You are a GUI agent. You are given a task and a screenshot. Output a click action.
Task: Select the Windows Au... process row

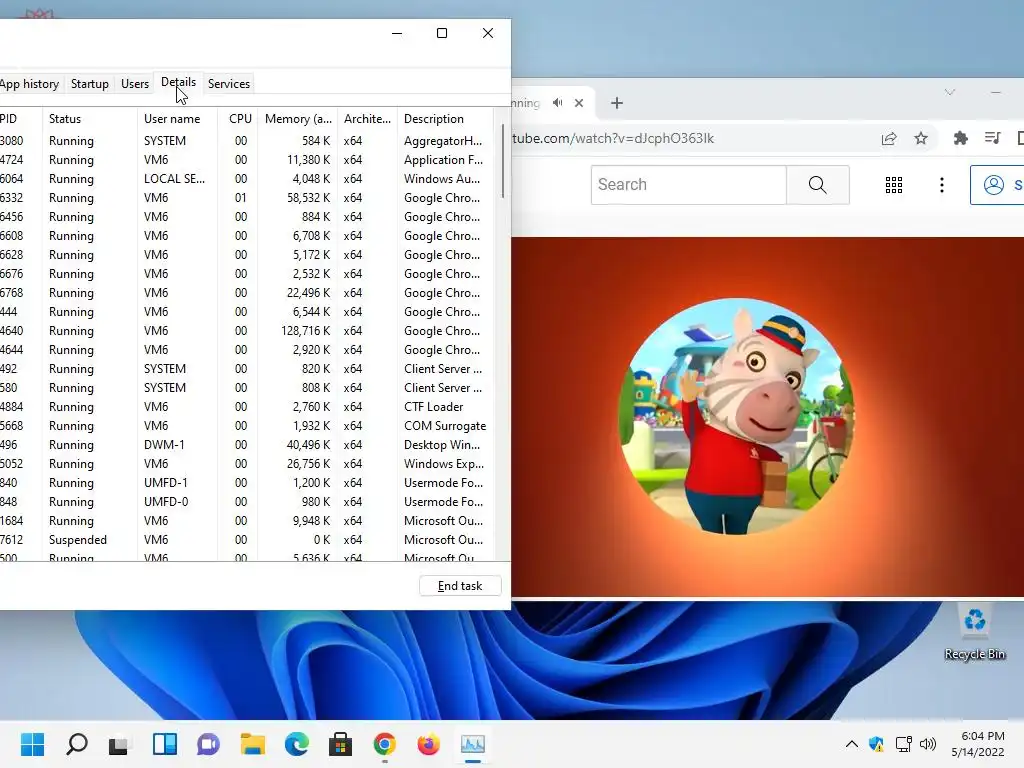point(247,178)
